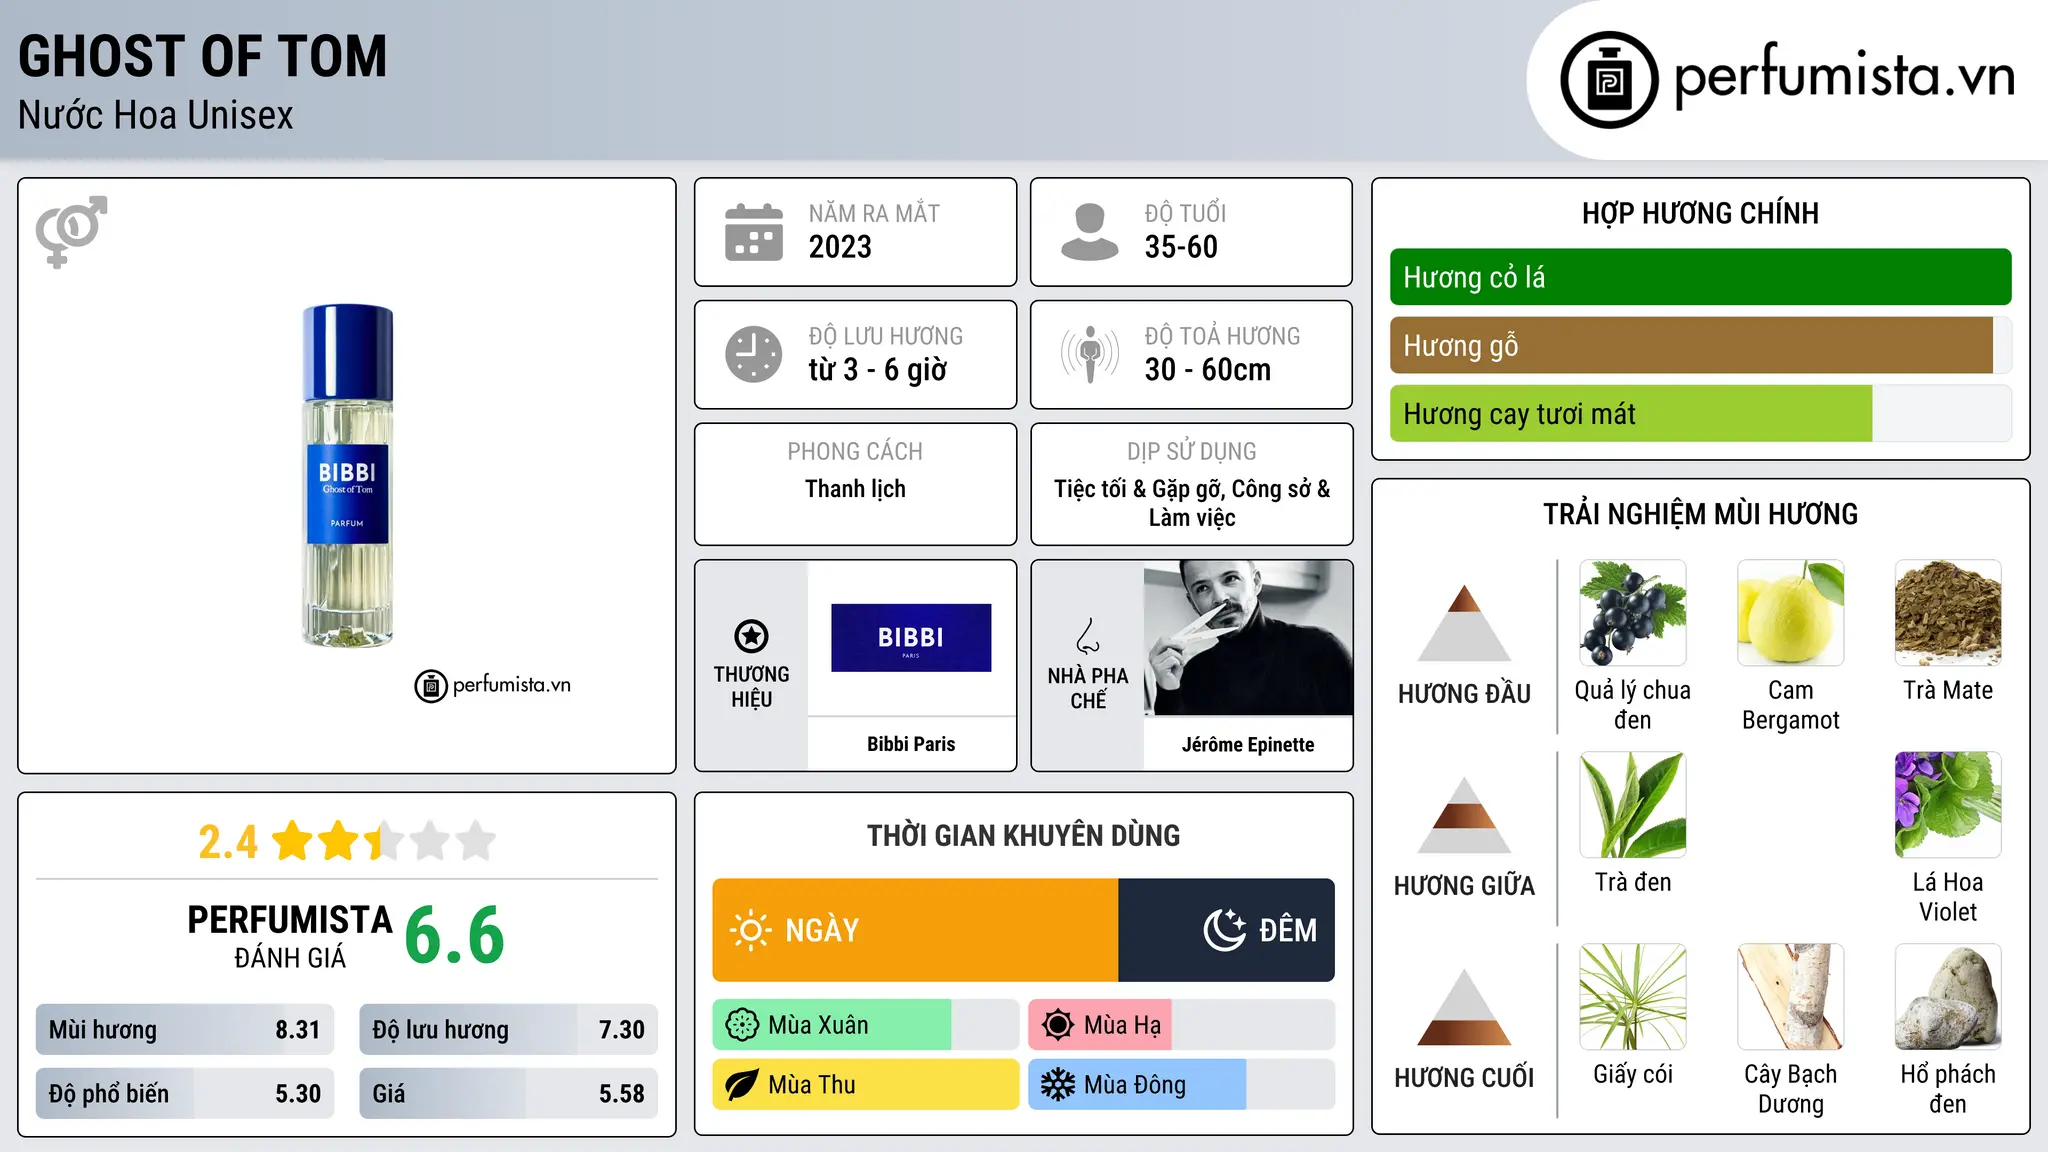The height and width of the screenshot is (1152, 2048).
Task: Click the HỢP HƯƠNG CHÍNH heading
Action: pos(1700,213)
